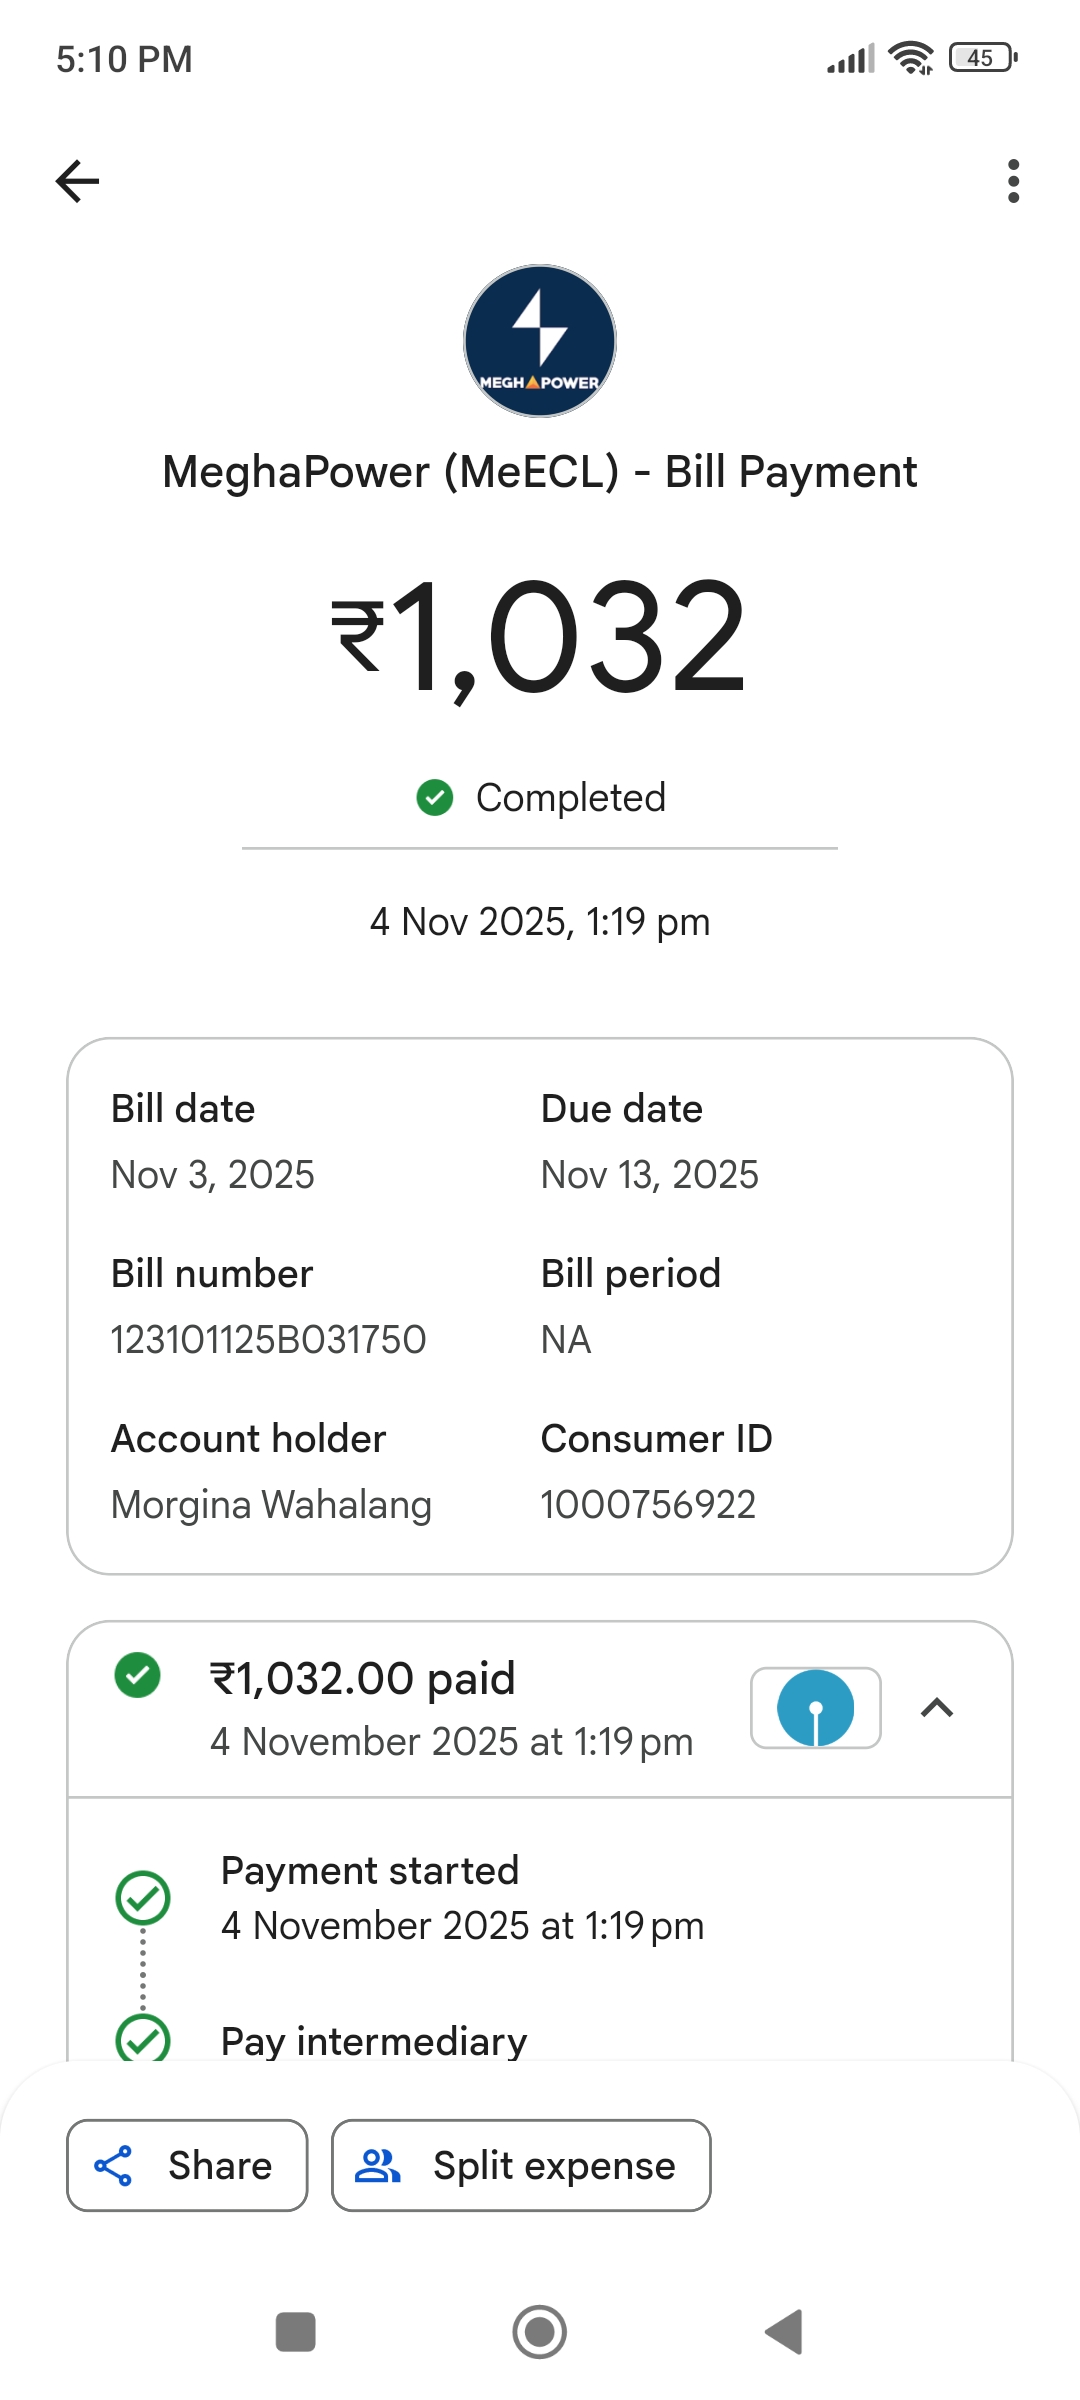
Task: Tap the ₹1,032.00 paid green checkmark
Action: 138,1676
